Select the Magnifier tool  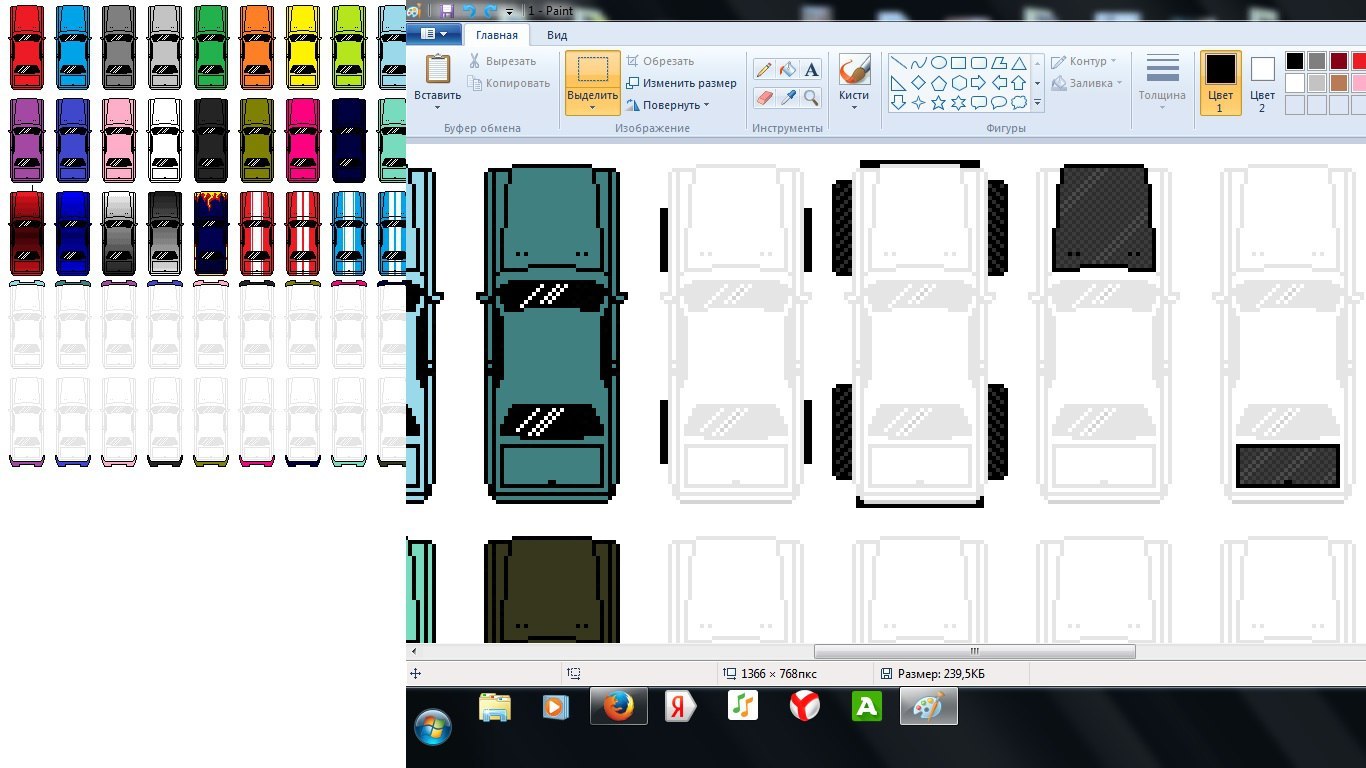pos(811,97)
